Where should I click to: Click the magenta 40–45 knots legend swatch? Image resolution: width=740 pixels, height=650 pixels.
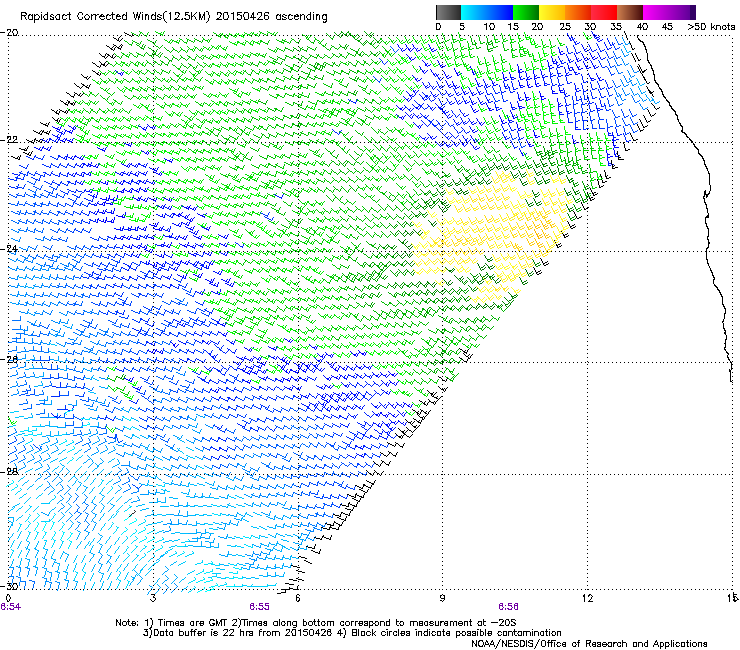(x=656, y=12)
